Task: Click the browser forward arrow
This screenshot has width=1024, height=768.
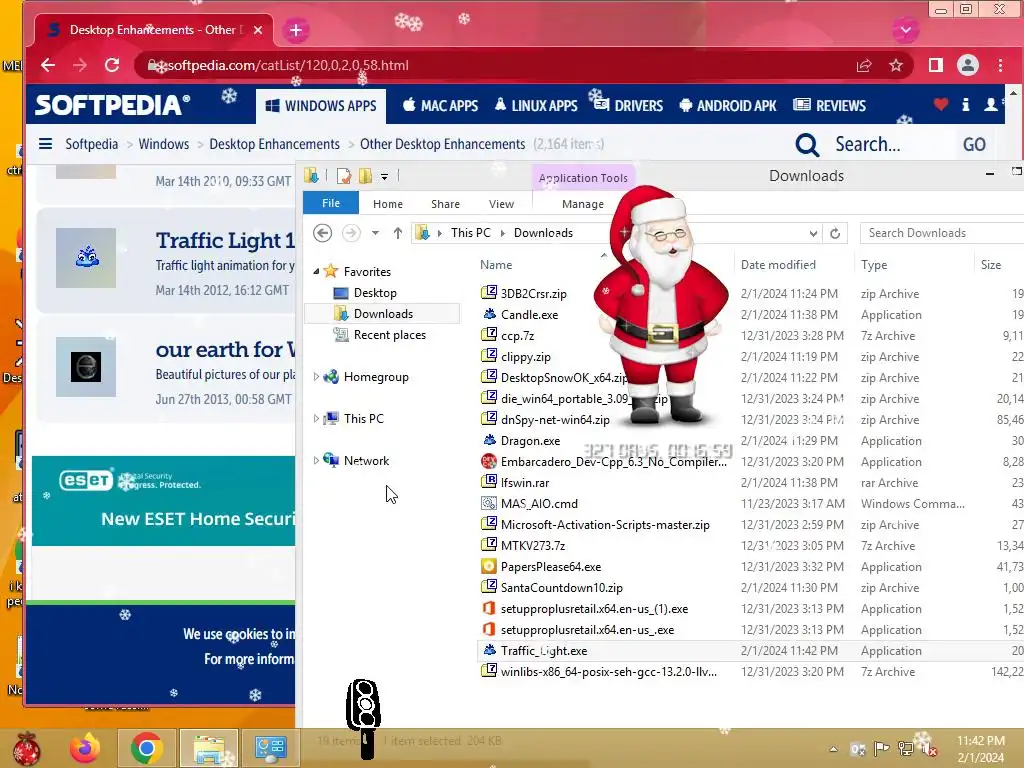Action: tap(80, 65)
